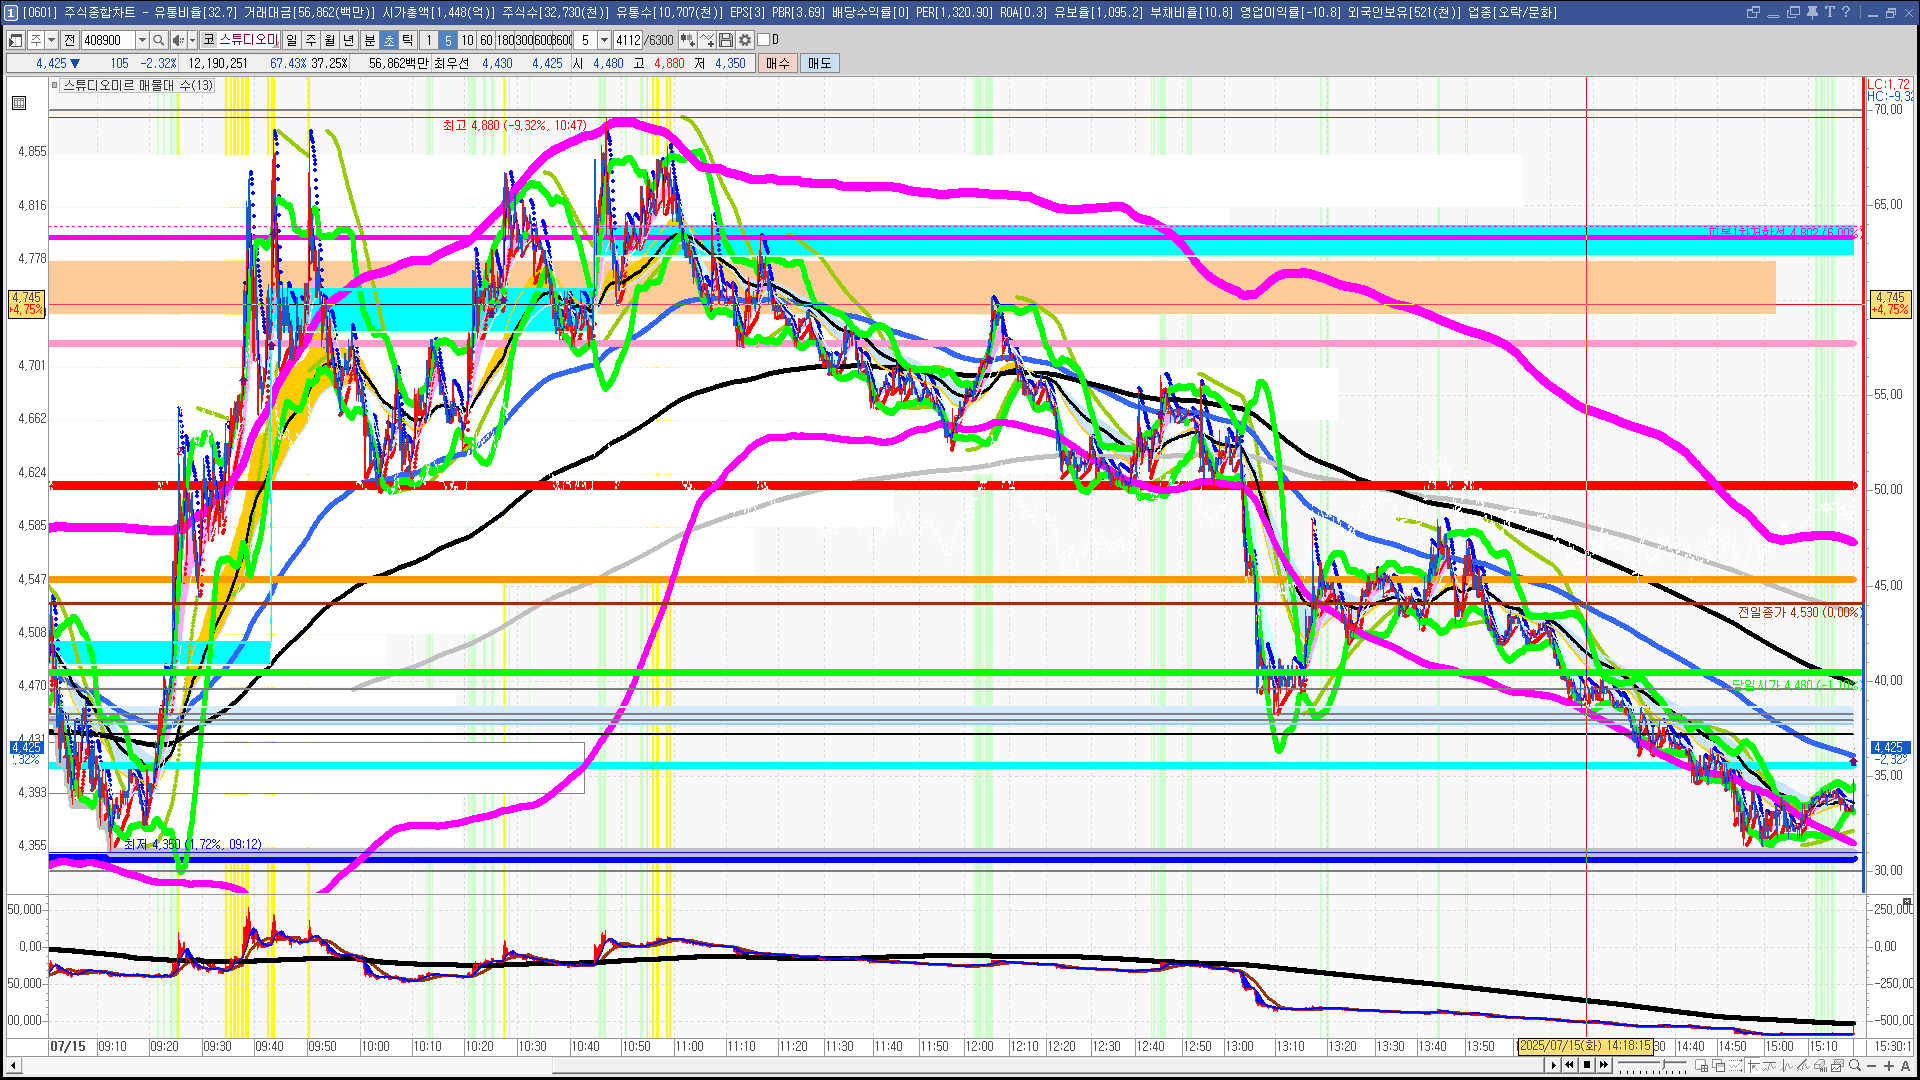Click the data grid icon left of chart
This screenshot has height=1080, width=1920.
point(19,103)
